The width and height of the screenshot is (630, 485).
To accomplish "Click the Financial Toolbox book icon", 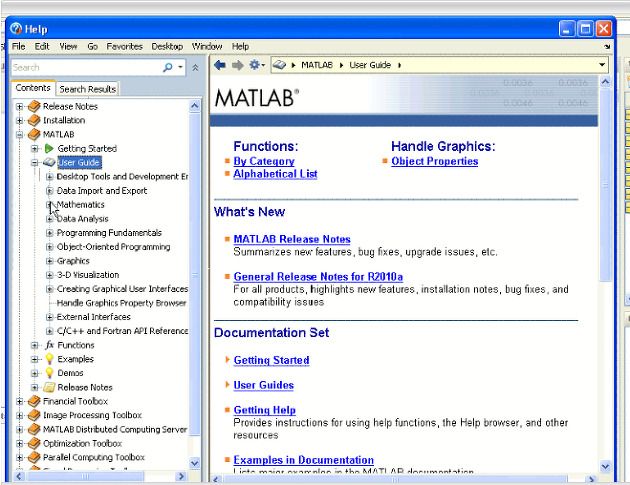I will 34,401.
